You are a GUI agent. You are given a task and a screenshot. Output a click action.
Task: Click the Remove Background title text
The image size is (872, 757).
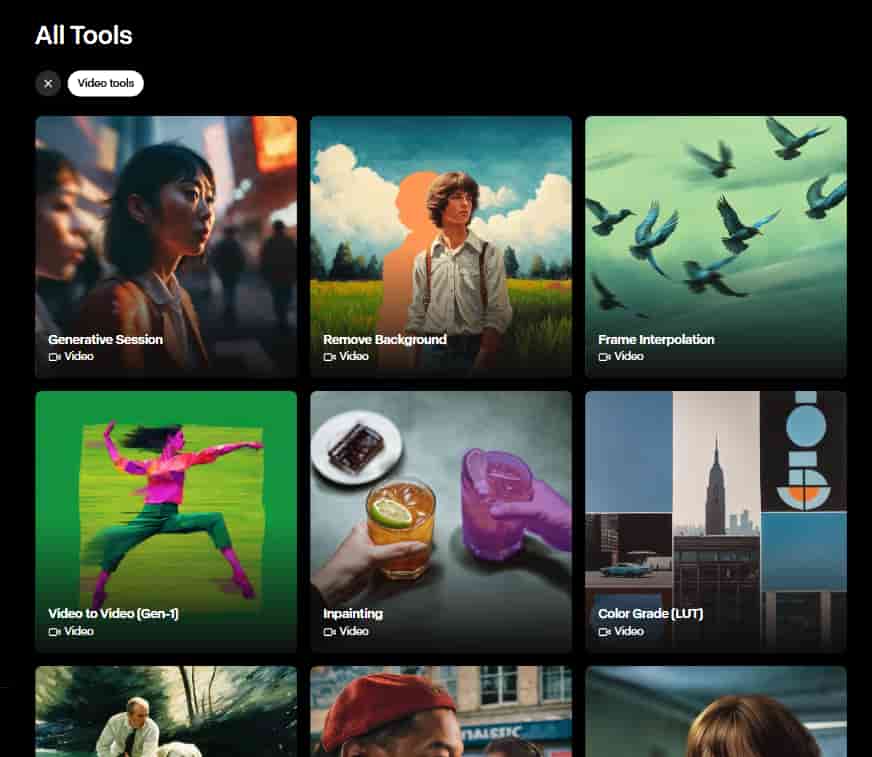(x=385, y=339)
